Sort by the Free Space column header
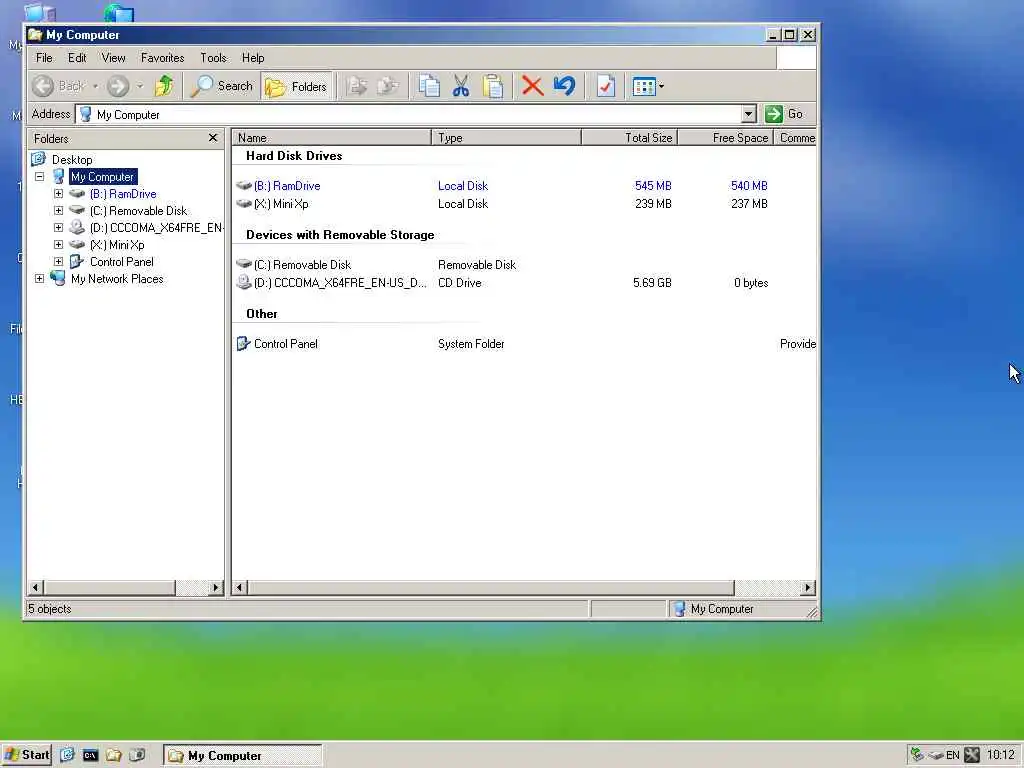The width and height of the screenshot is (1024, 768). (726, 138)
